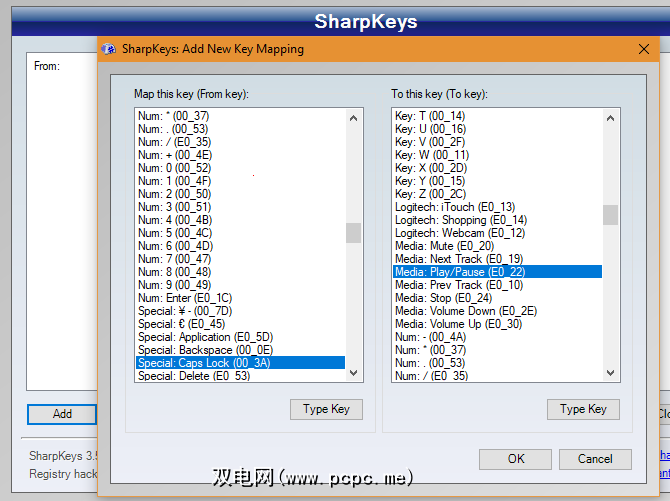Select 'Media: Prev Track (E0_10)' entry

click(497, 285)
